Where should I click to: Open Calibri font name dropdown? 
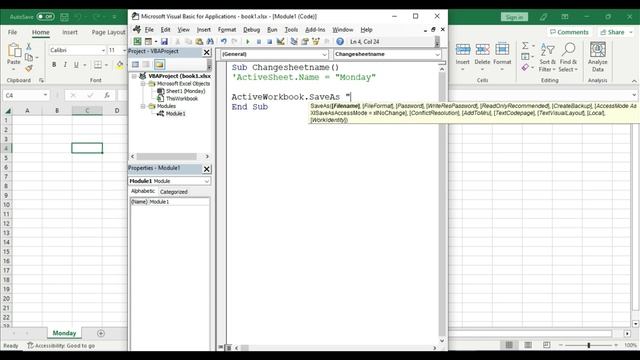click(x=103, y=50)
